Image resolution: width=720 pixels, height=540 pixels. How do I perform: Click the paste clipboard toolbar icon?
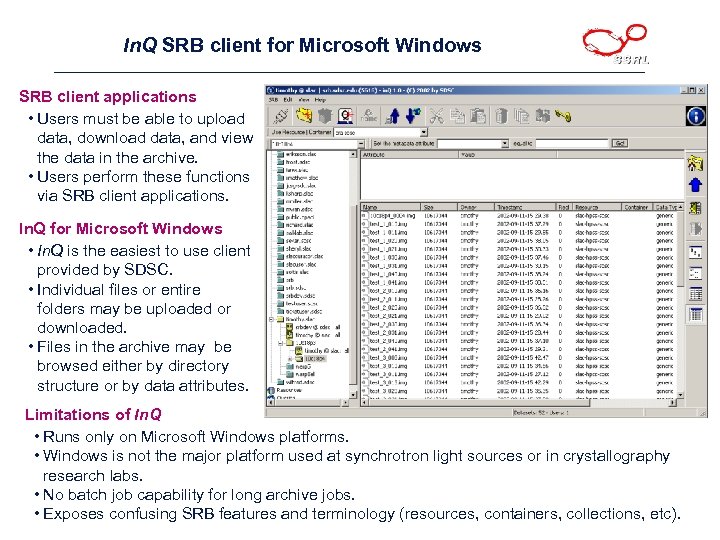[478, 116]
